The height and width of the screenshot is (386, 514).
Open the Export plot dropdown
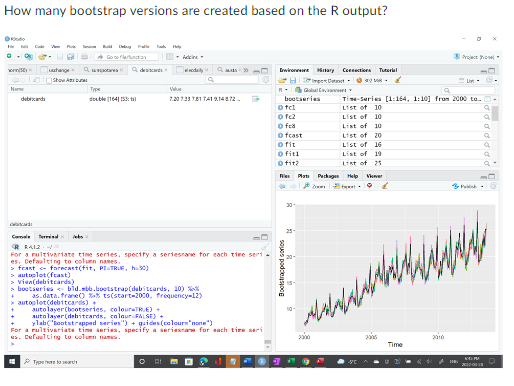point(347,186)
